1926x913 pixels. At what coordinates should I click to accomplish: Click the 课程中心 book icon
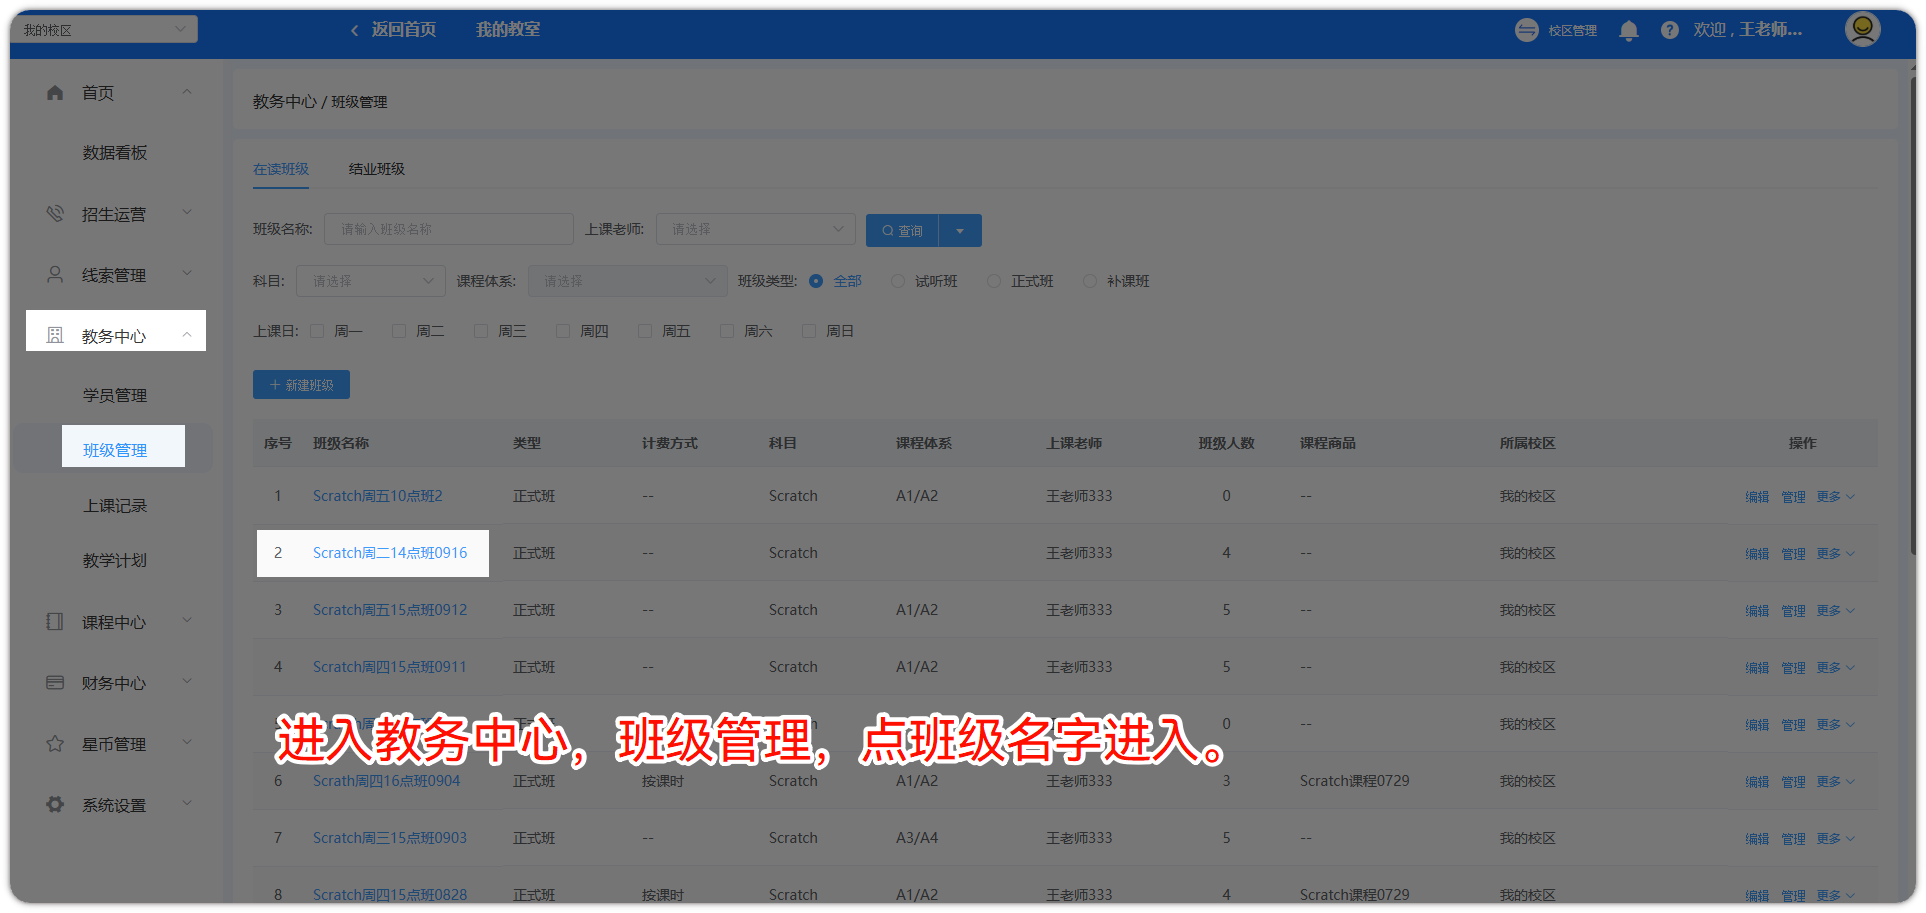click(55, 621)
